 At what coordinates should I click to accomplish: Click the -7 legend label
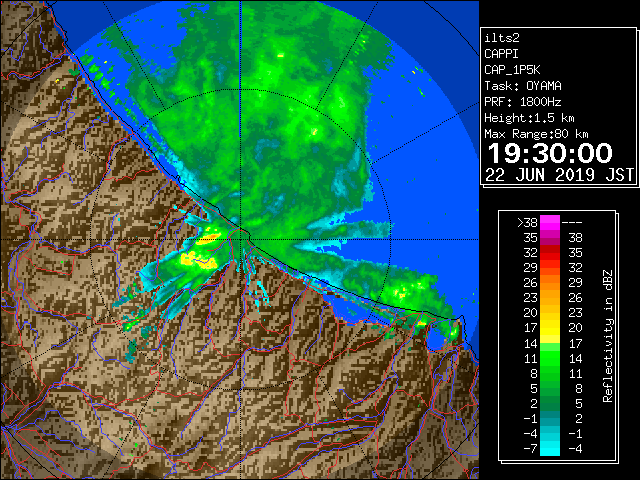(x=531, y=449)
